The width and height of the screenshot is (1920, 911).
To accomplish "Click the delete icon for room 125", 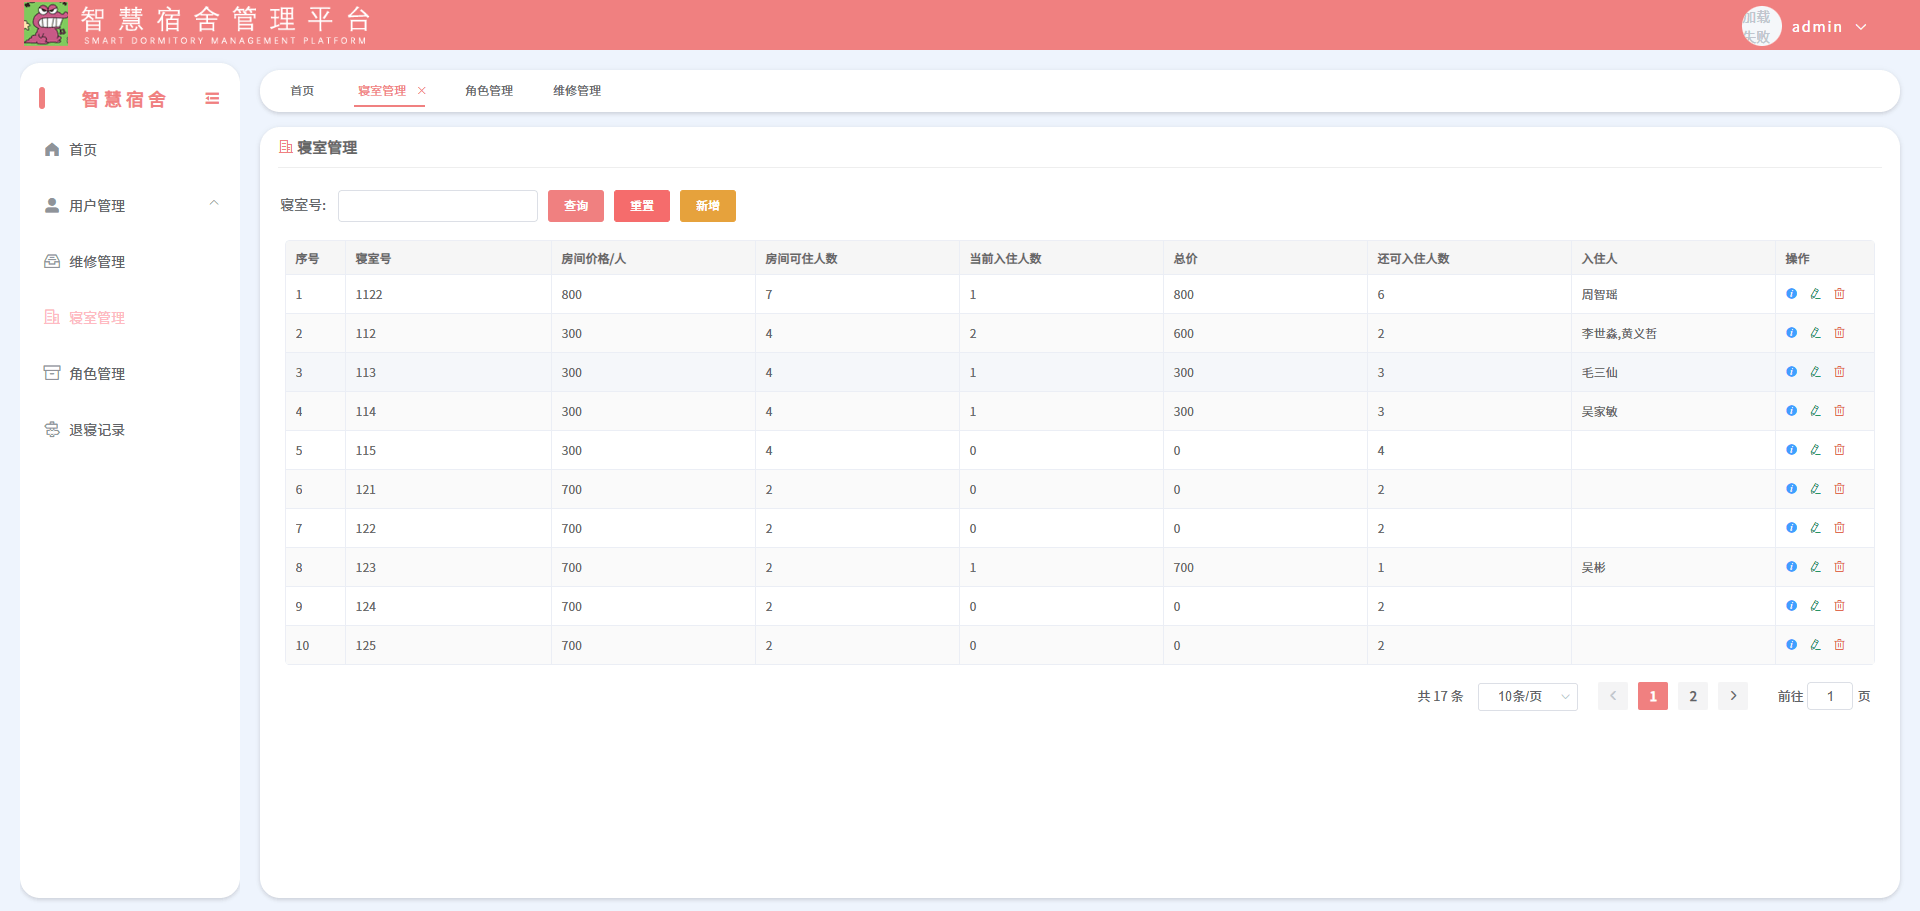I will click(x=1839, y=645).
